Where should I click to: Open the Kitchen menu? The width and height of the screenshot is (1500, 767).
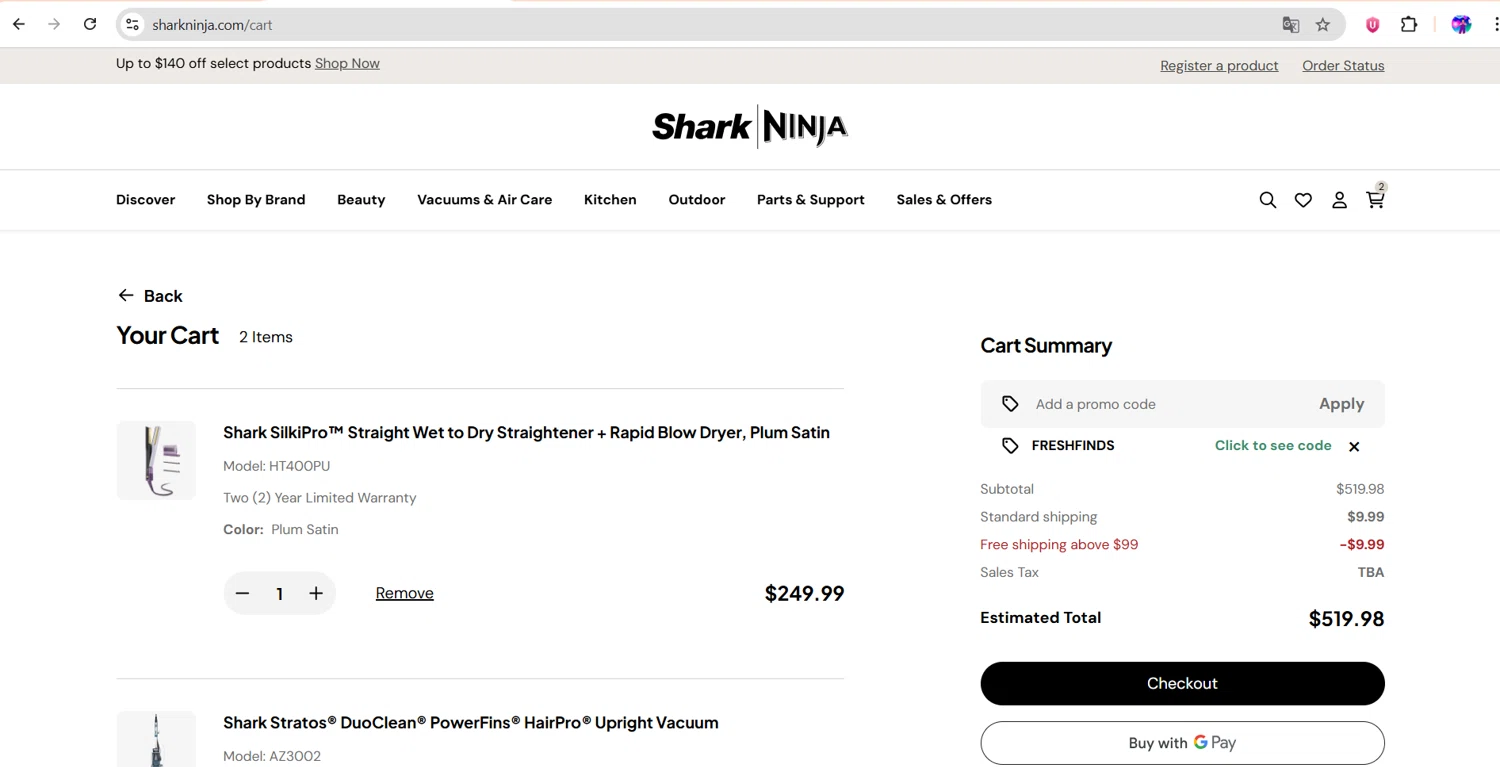coord(610,200)
